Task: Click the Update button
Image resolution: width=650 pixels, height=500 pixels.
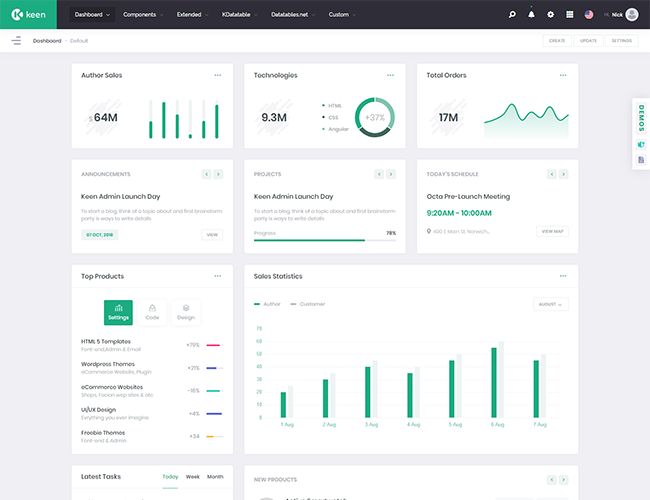Action: [x=588, y=41]
